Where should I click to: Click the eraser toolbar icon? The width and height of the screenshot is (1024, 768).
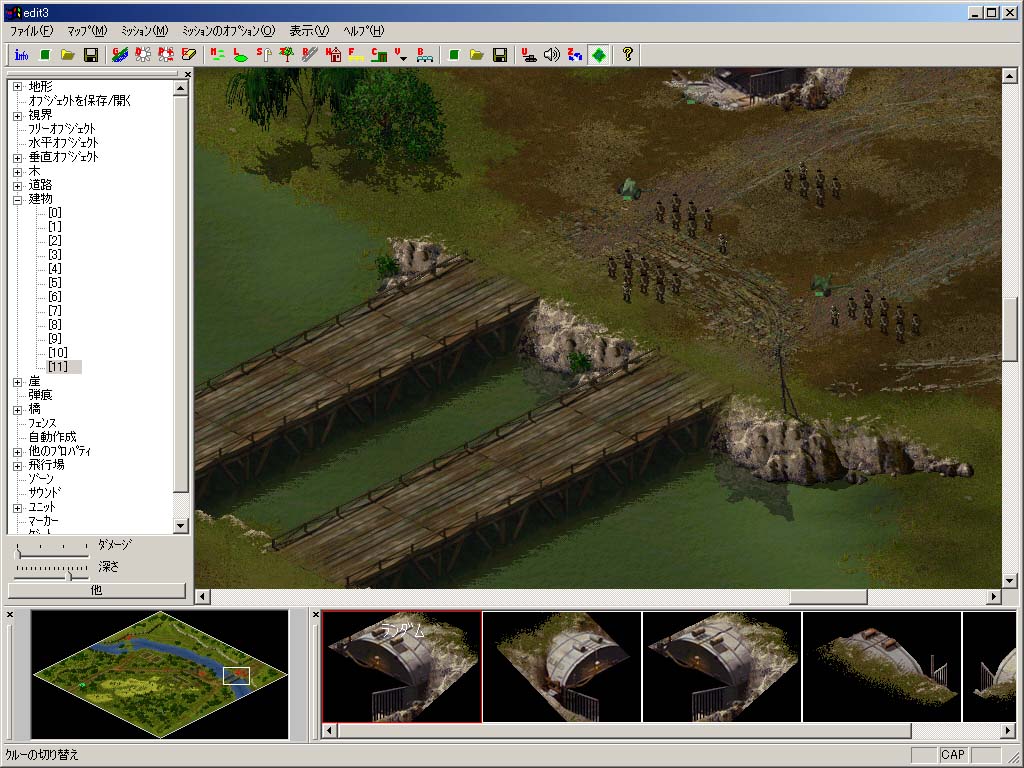(x=188, y=55)
